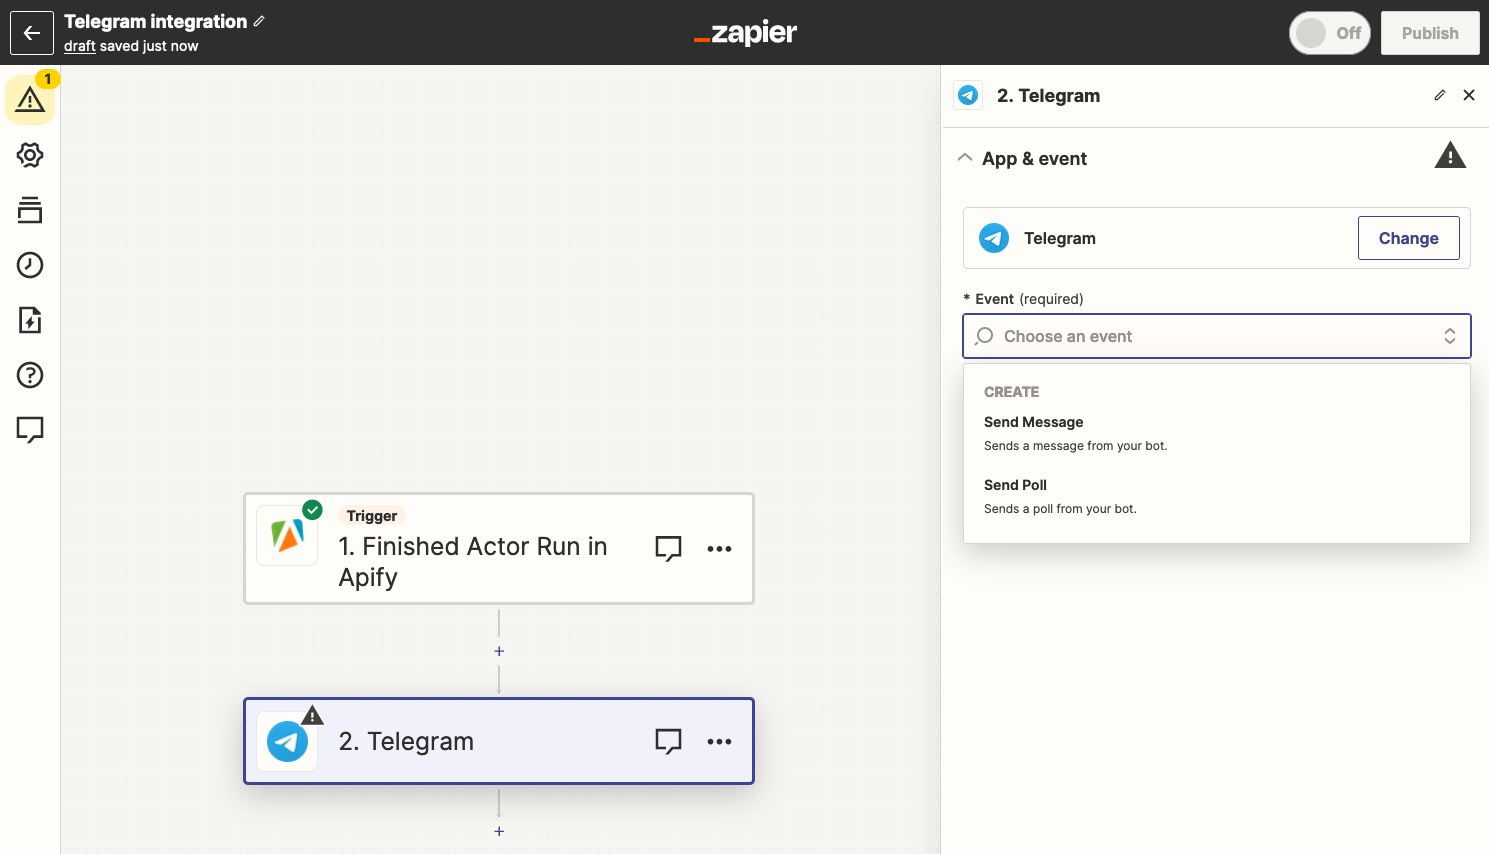1489x854 pixels.
Task: Open notes for the Telegram step
Action: pos(668,742)
